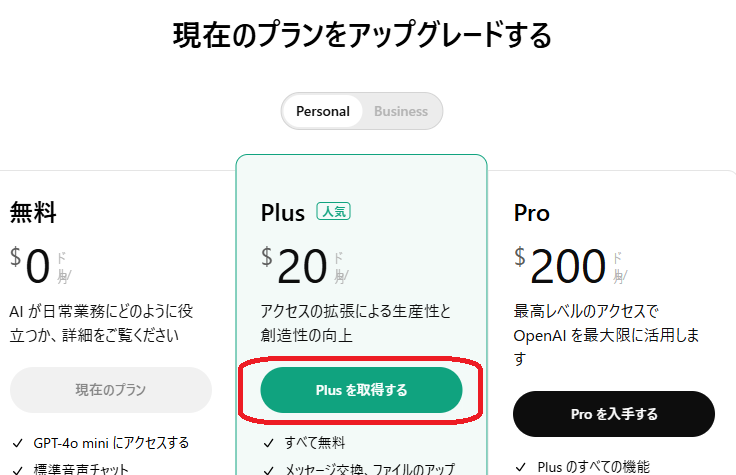This screenshot has height=475, width=736.
Task: Switch to the Business plans tab
Action: (400, 111)
